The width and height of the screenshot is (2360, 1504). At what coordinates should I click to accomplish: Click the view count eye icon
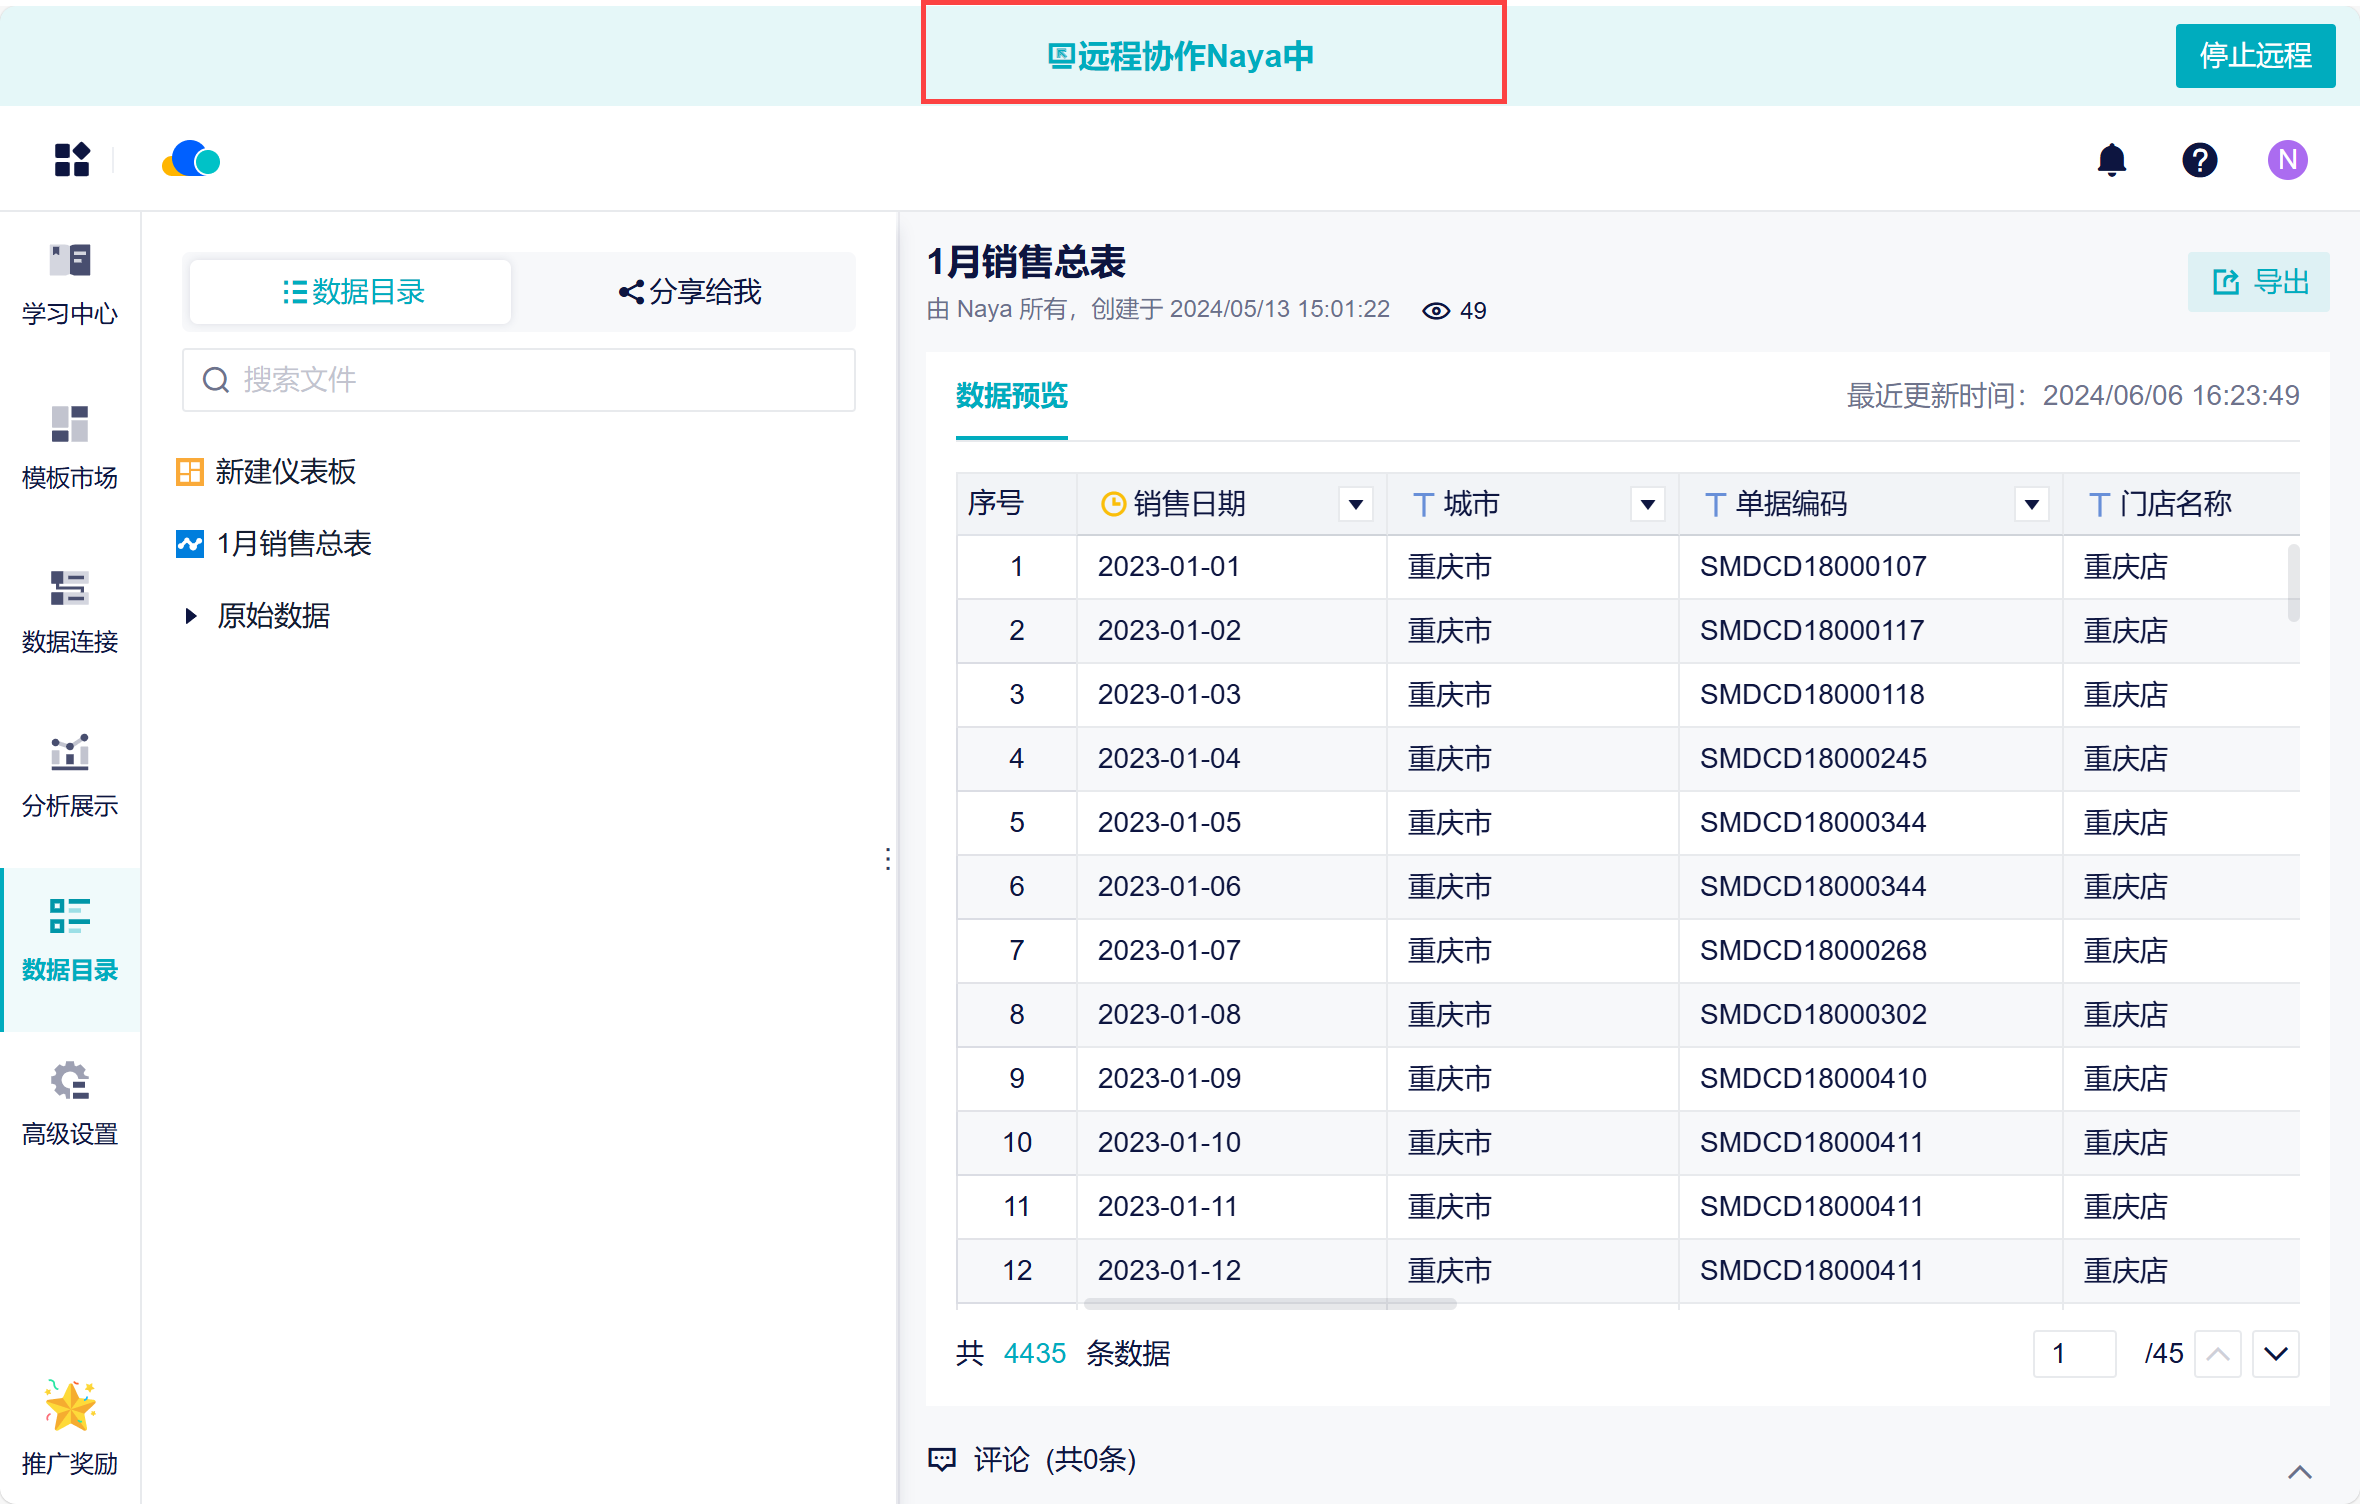pyautogui.click(x=1435, y=311)
